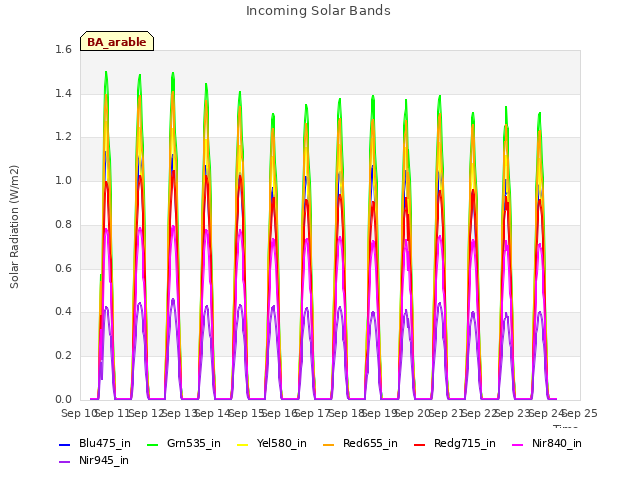Click the partly hidden Time x-axis title

tap(565, 426)
